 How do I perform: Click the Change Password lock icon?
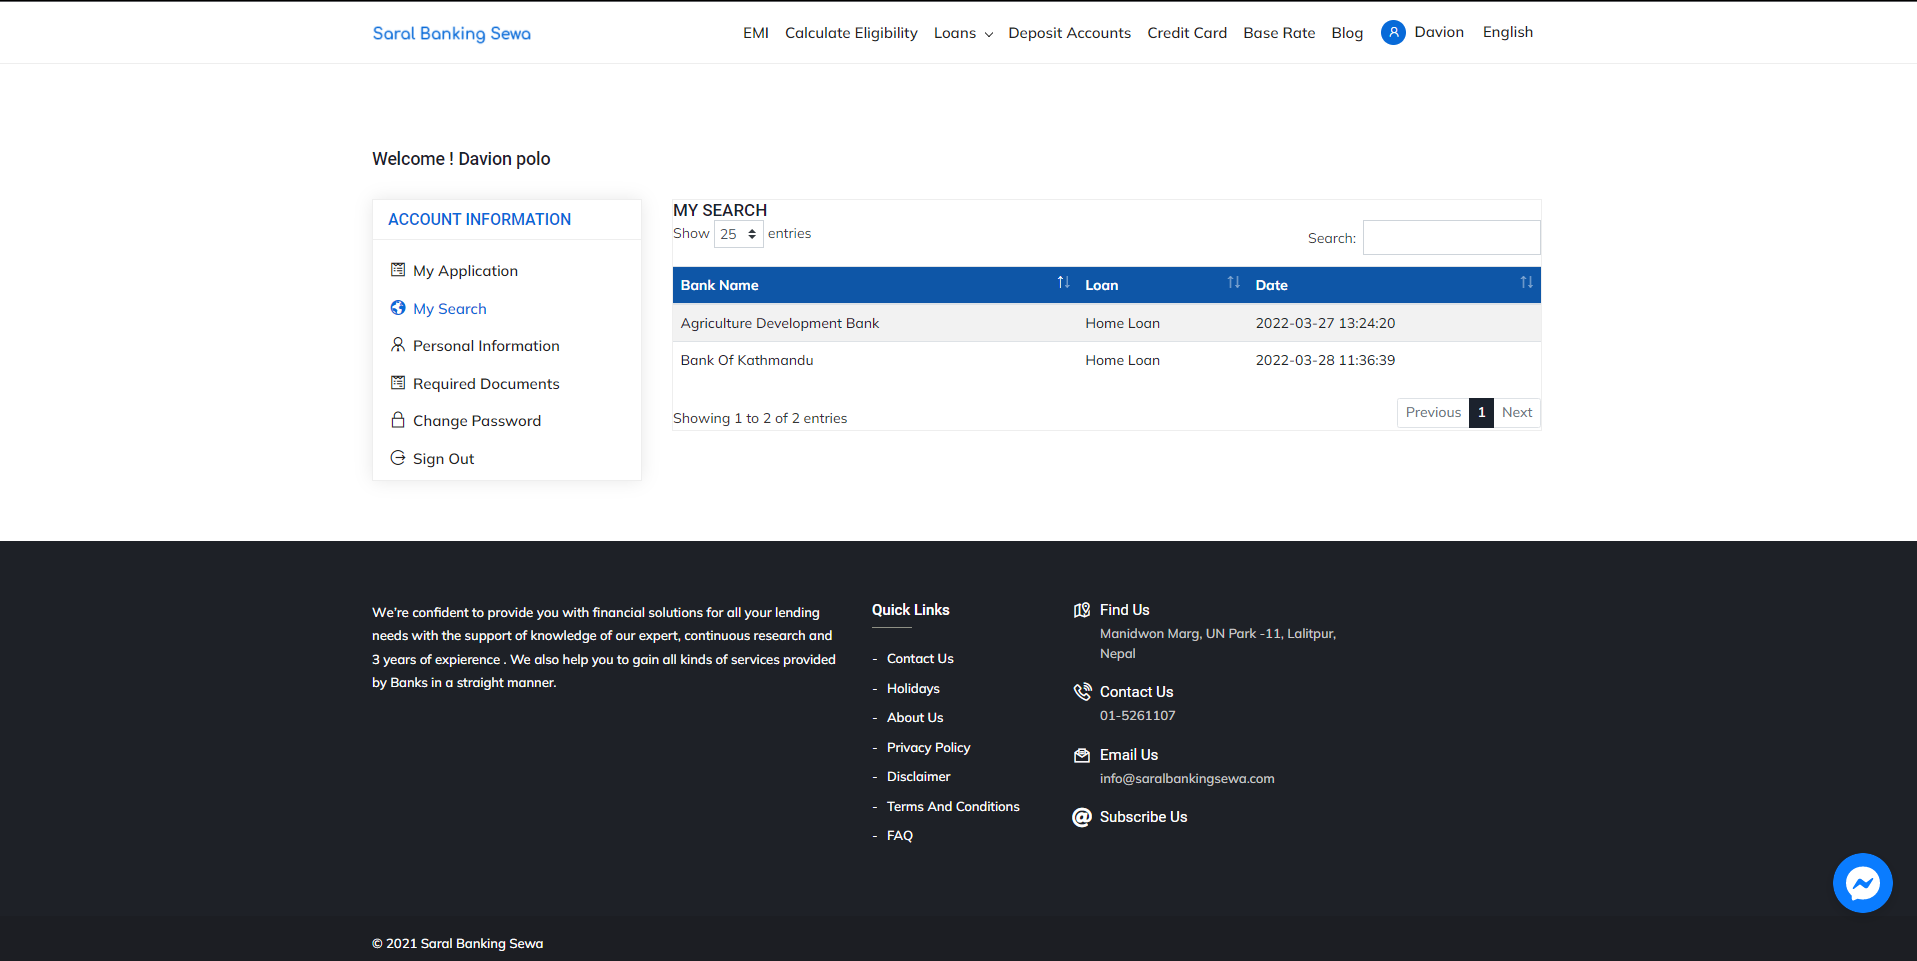point(398,420)
